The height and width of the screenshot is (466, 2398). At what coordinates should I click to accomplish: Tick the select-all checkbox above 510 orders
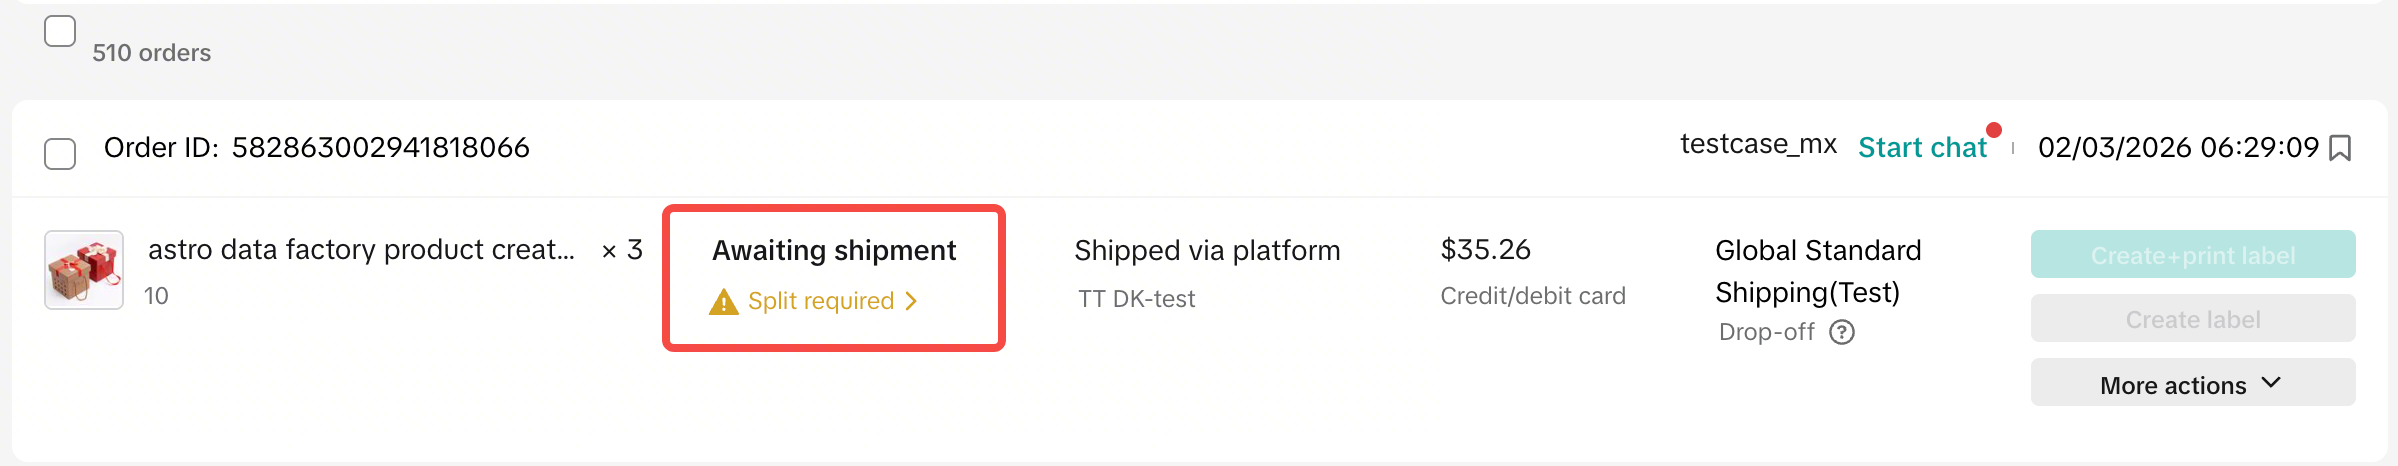[60, 32]
